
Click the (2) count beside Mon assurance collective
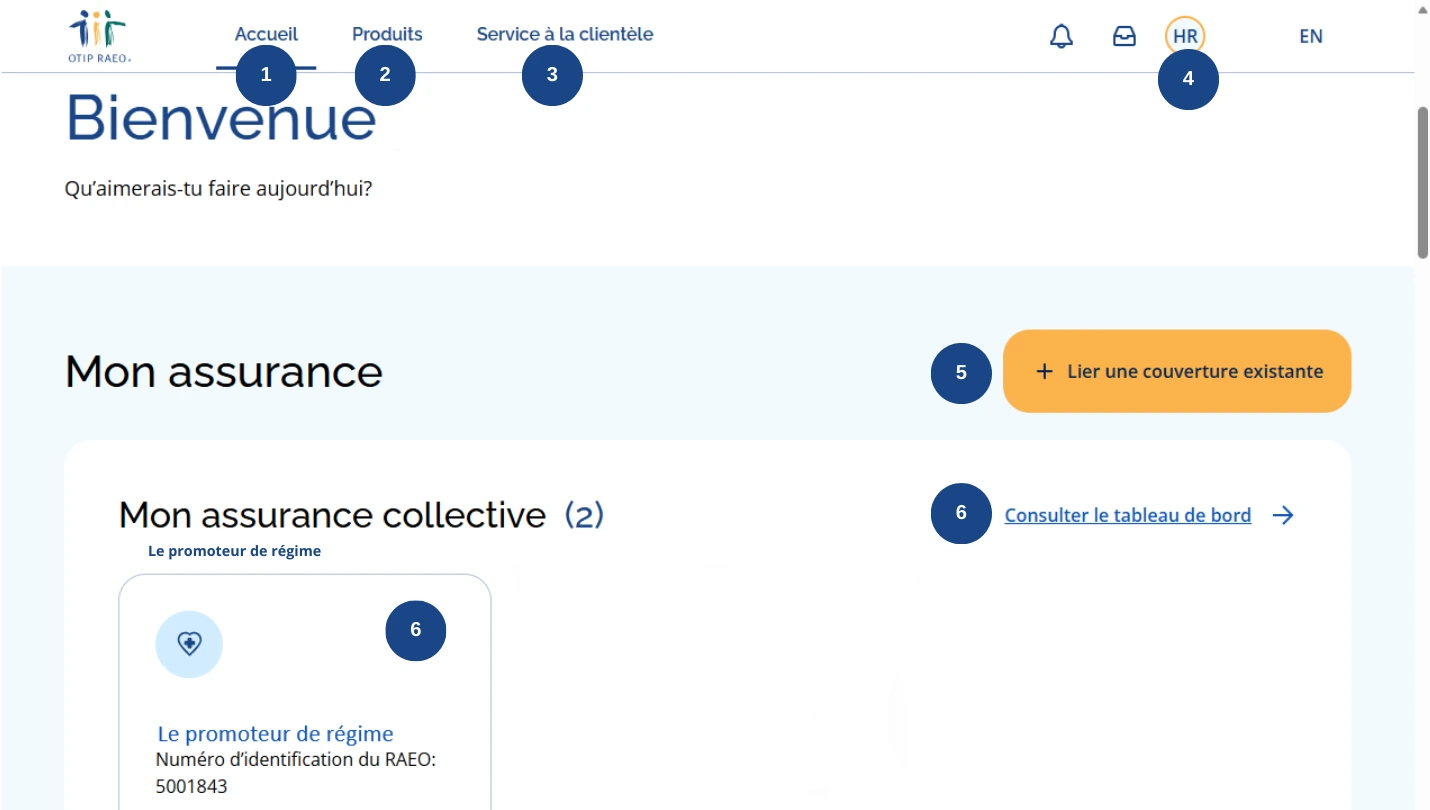(x=584, y=515)
